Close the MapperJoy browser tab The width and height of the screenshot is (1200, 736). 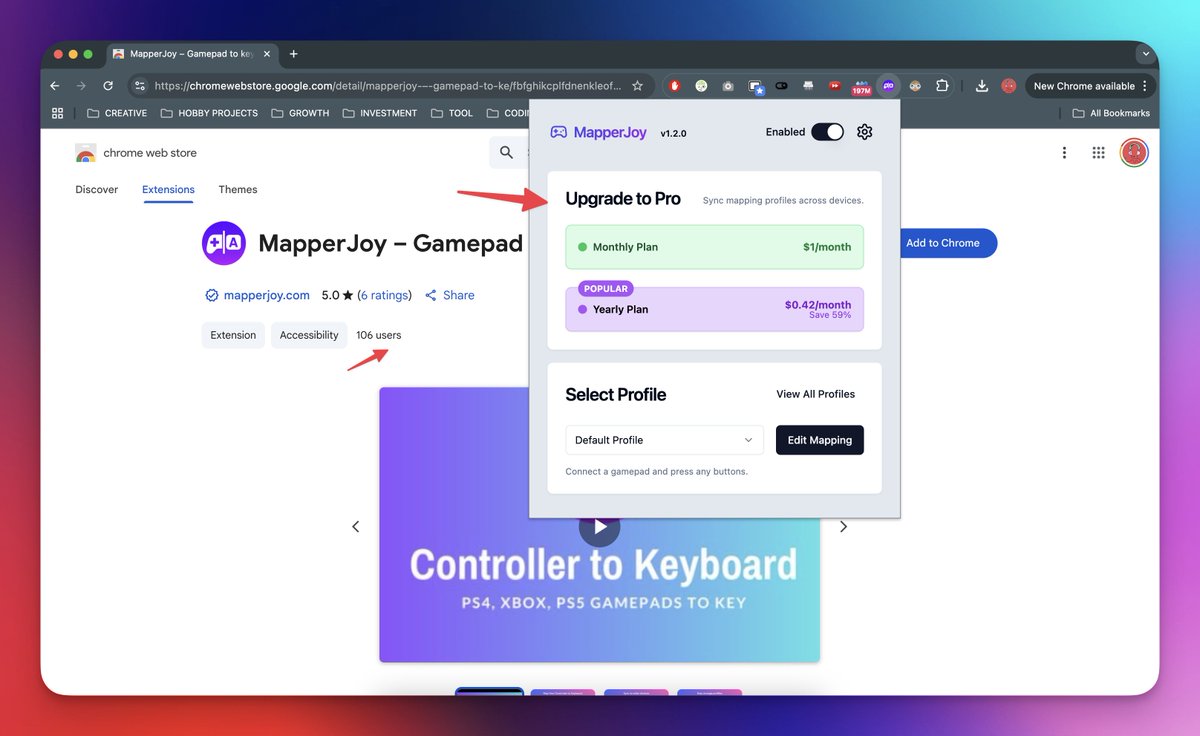[265, 54]
